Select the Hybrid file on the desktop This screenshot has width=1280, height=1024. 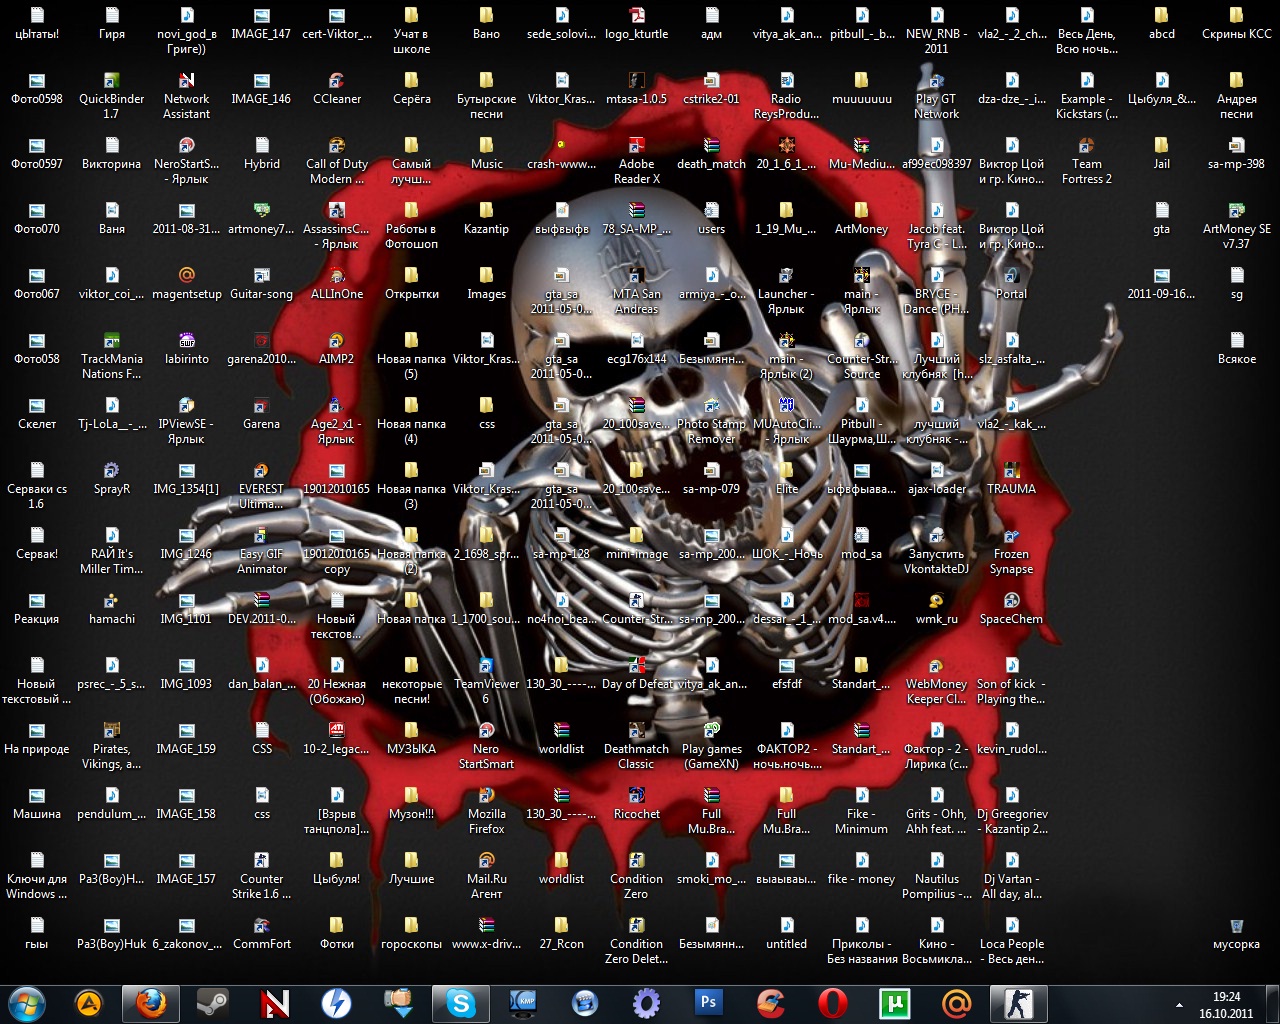(262, 154)
